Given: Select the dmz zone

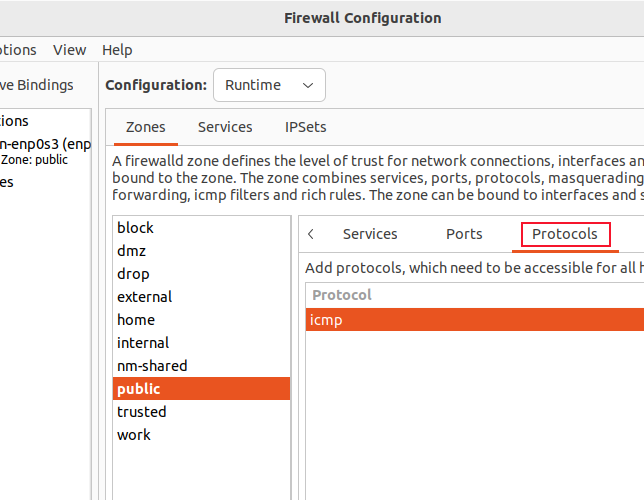Looking at the screenshot, I should click(x=133, y=251).
